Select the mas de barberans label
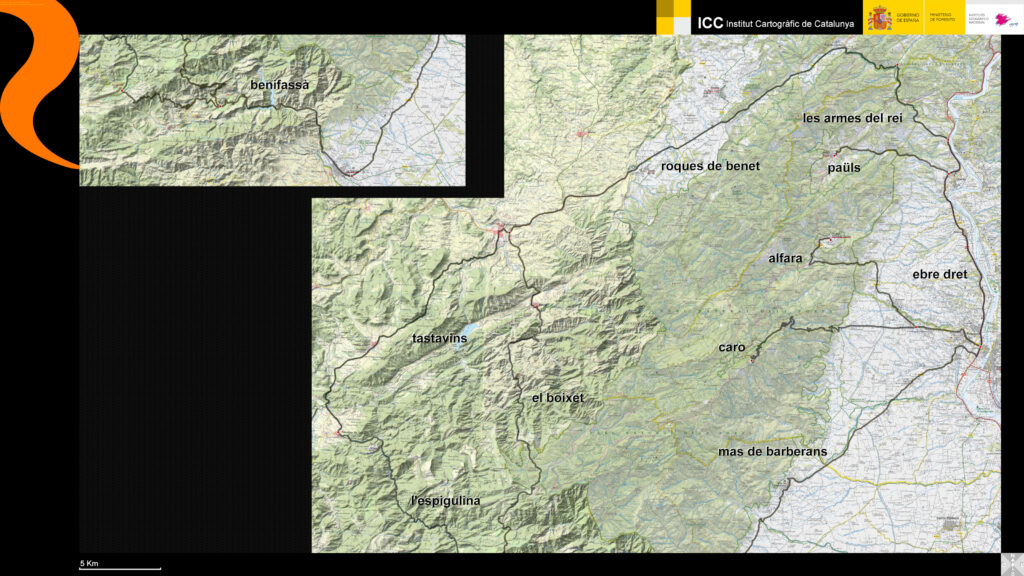This screenshot has height=576, width=1024. (x=772, y=452)
